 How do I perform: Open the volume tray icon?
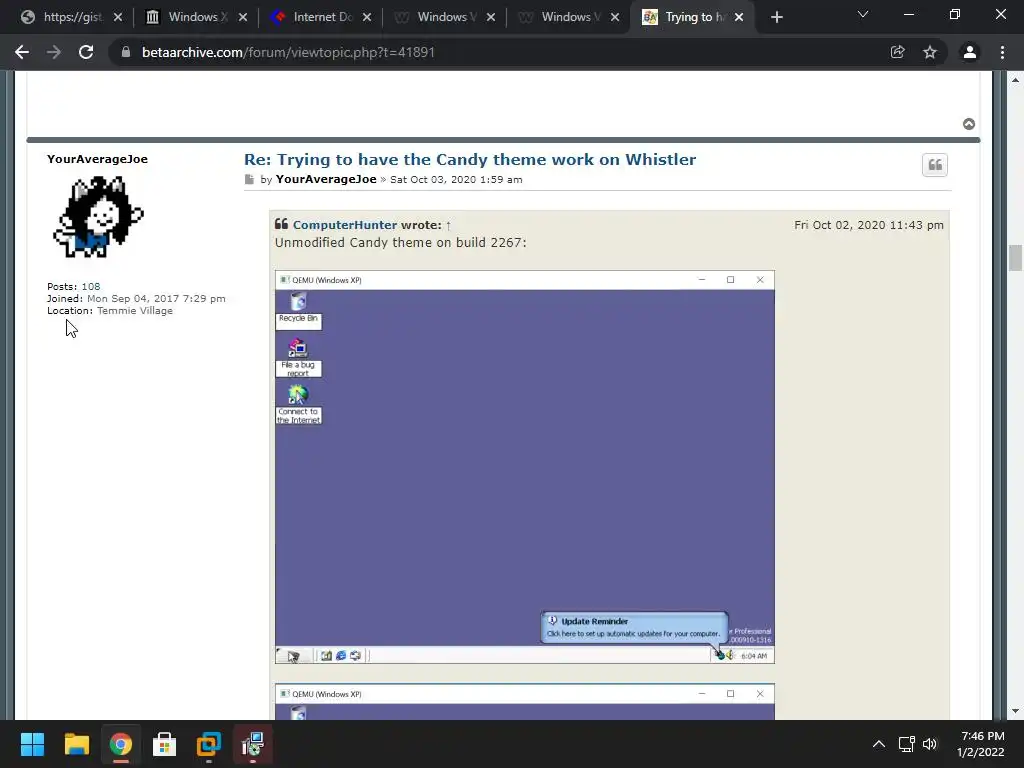930,744
